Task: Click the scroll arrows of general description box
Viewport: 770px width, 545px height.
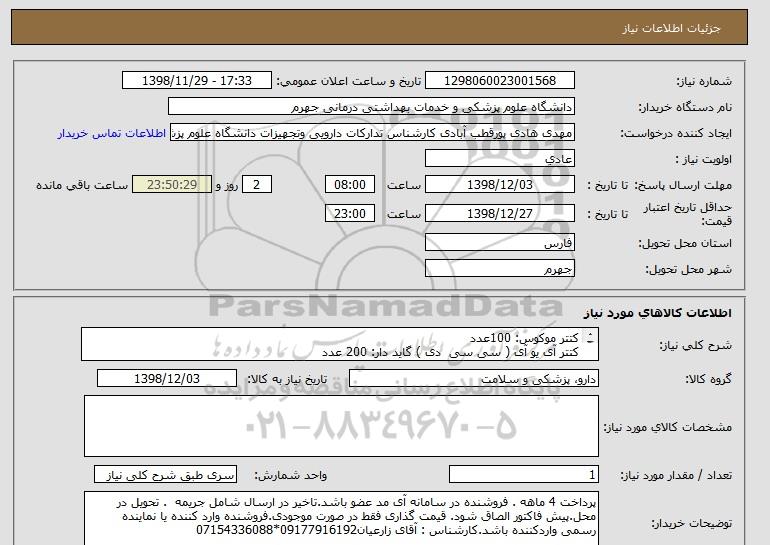Action: point(590,338)
